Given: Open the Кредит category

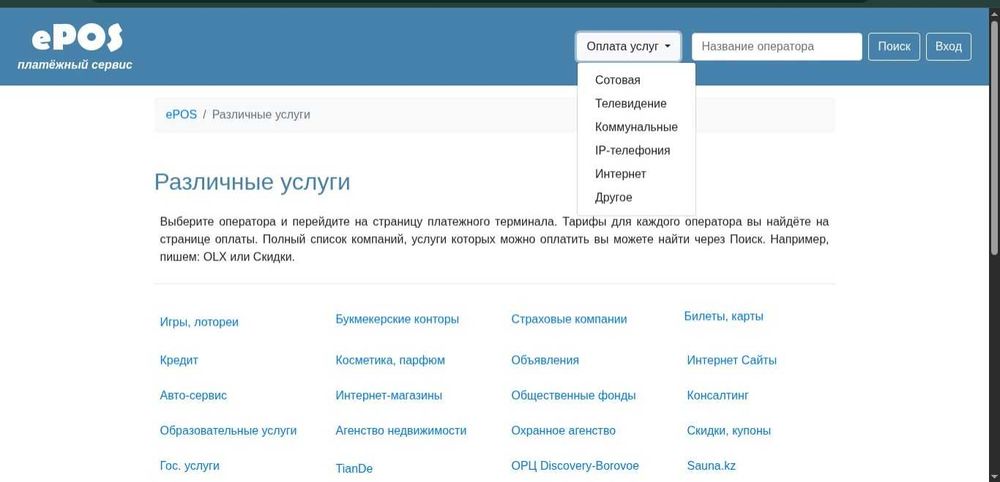Looking at the screenshot, I should pos(179,360).
